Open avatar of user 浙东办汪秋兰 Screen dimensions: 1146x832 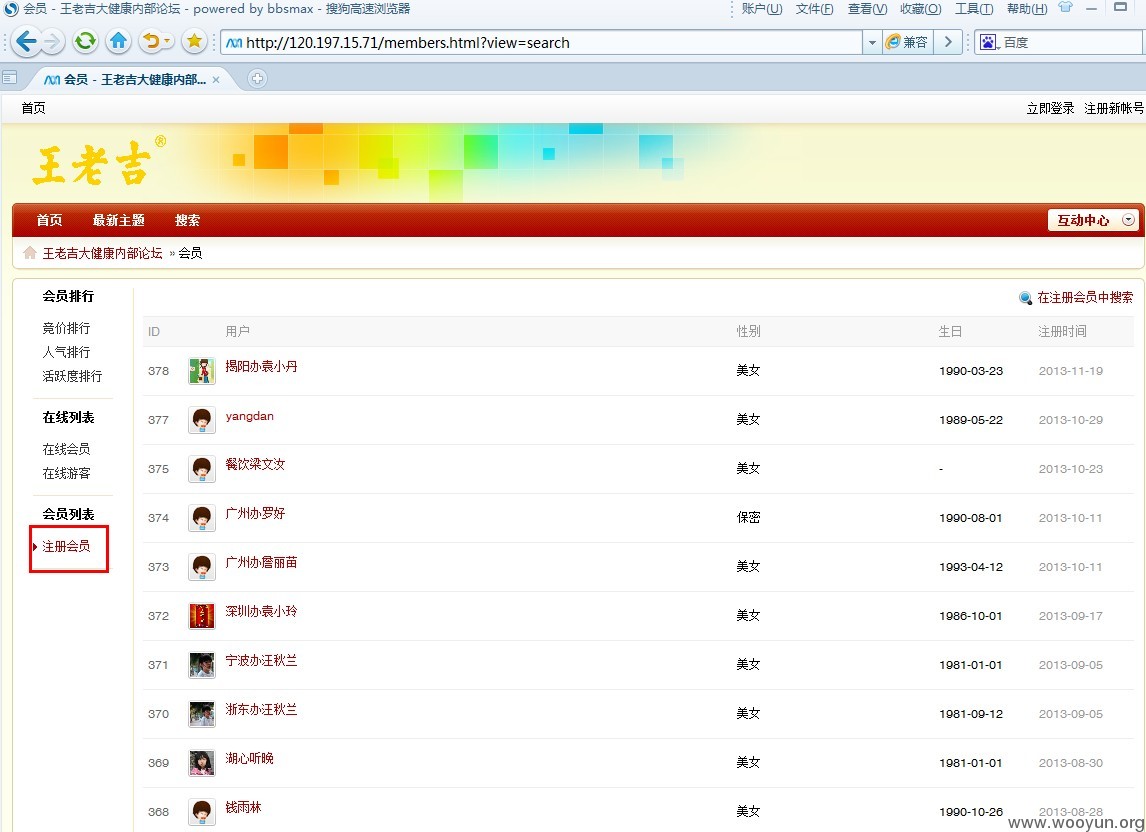click(x=202, y=714)
